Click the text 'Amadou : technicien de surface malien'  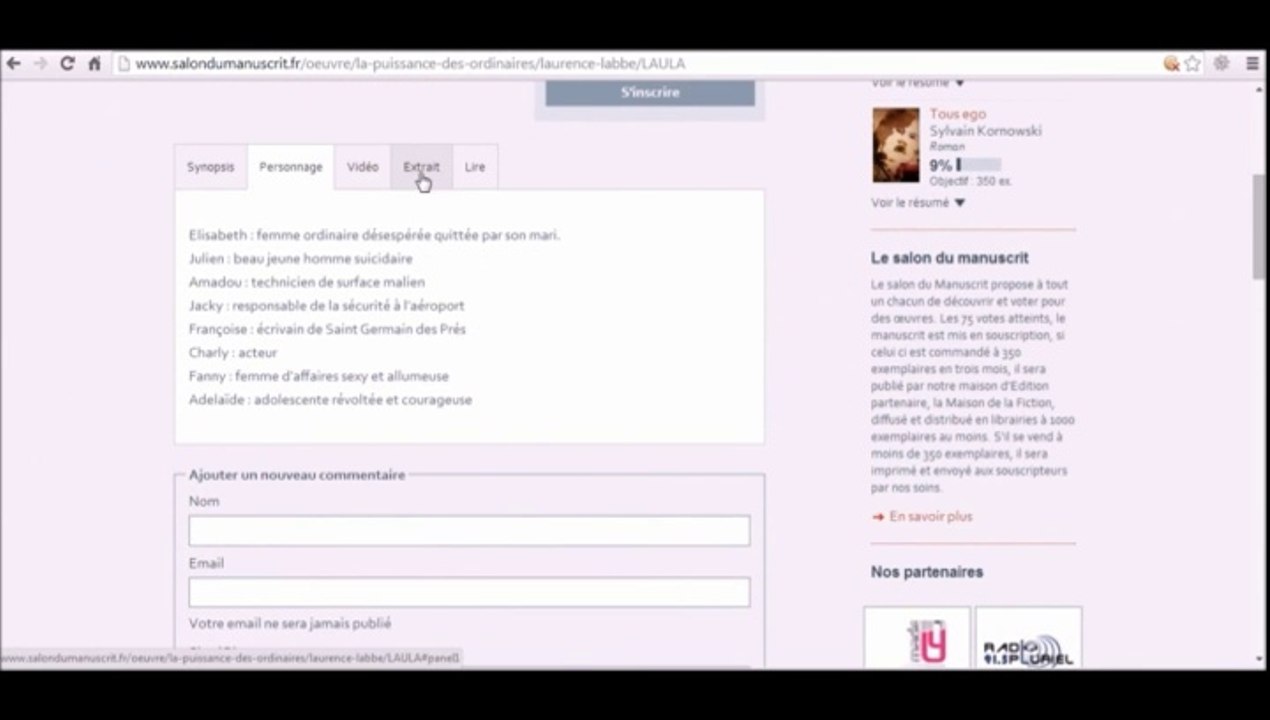tap(306, 282)
